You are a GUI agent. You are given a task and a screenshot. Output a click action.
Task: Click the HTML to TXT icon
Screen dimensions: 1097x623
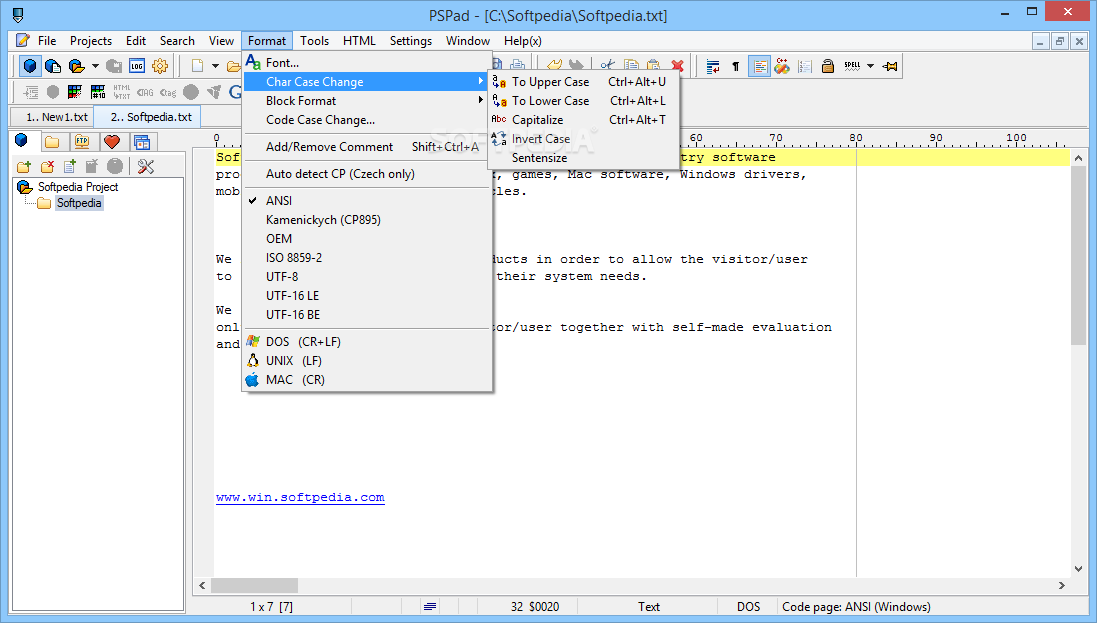pos(122,92)
